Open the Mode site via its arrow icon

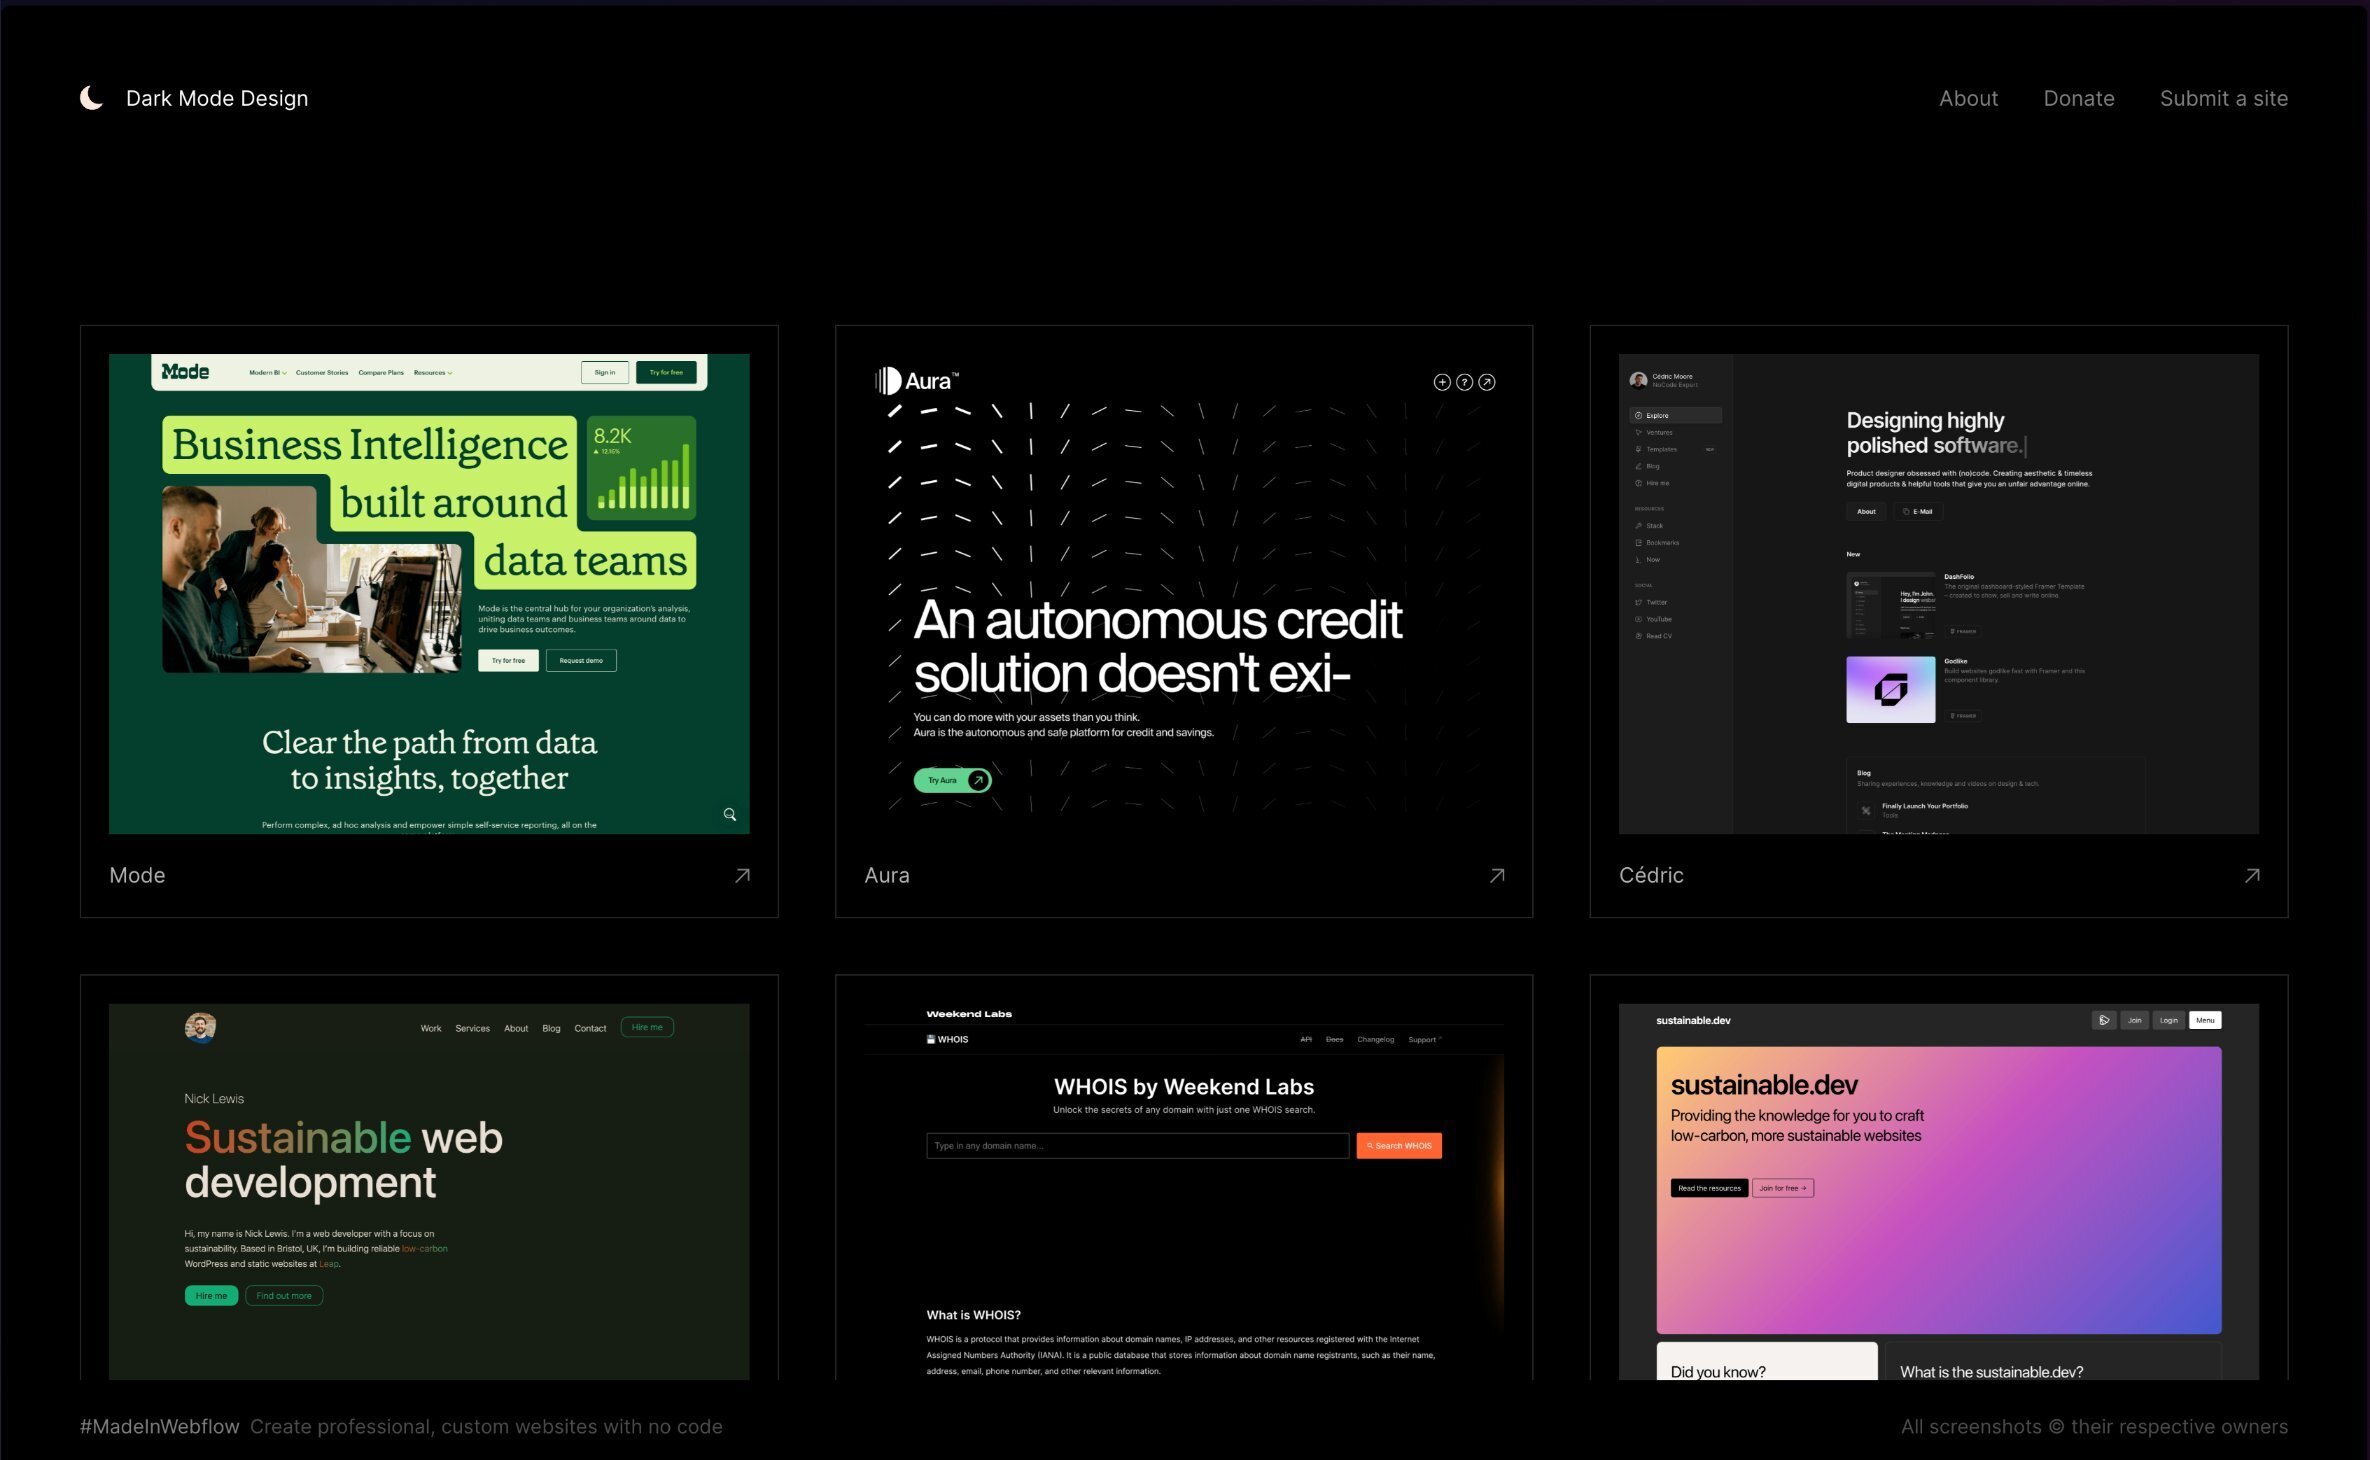[x=742, y=875]
